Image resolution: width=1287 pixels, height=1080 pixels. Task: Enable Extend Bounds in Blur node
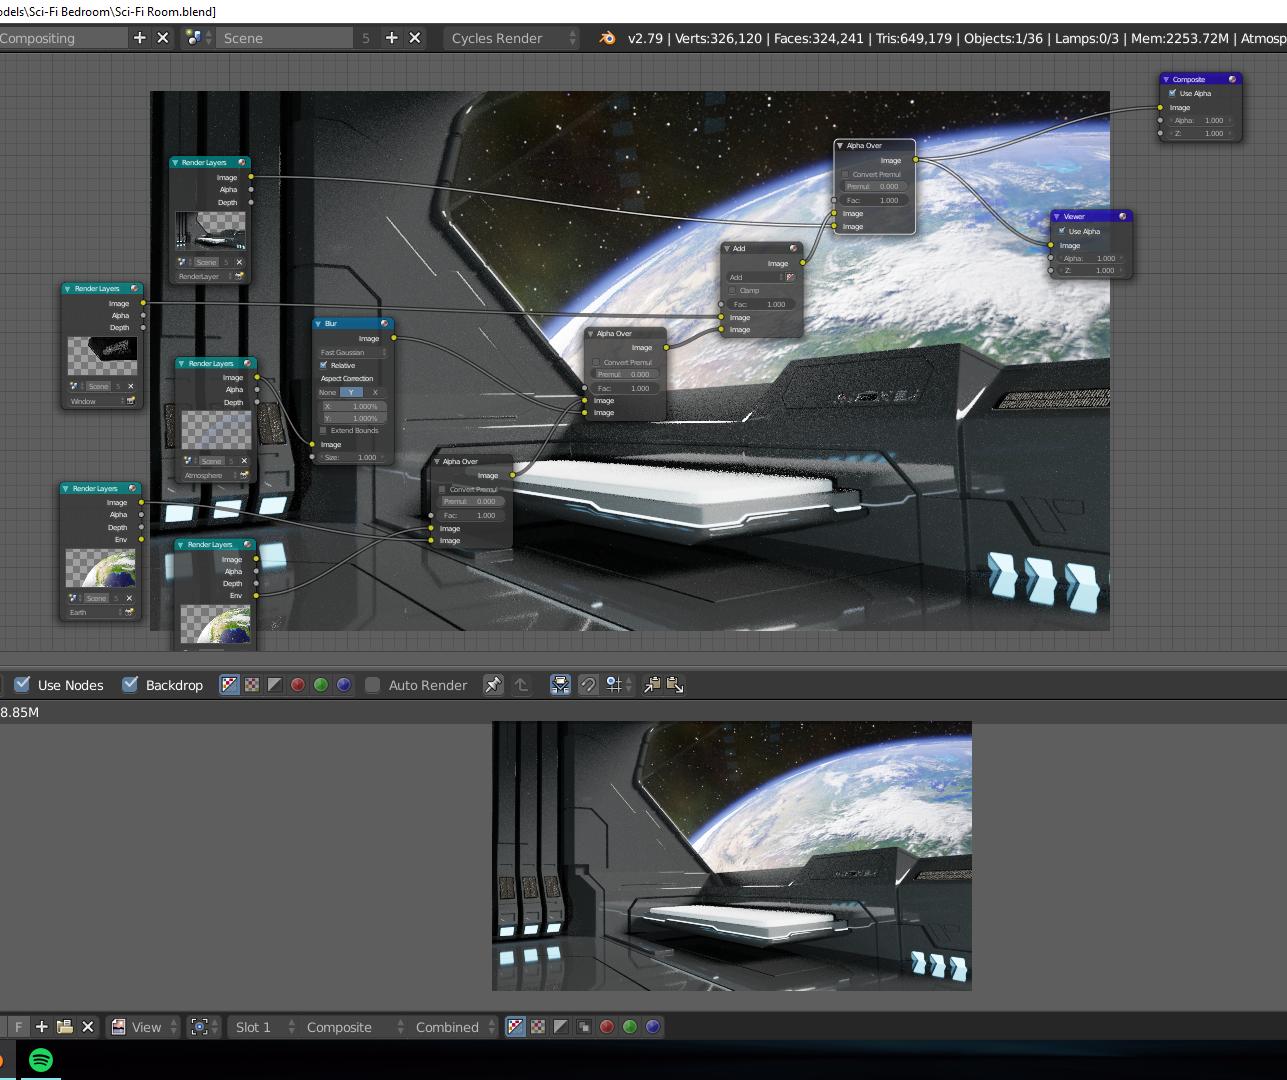pos(324,430)
